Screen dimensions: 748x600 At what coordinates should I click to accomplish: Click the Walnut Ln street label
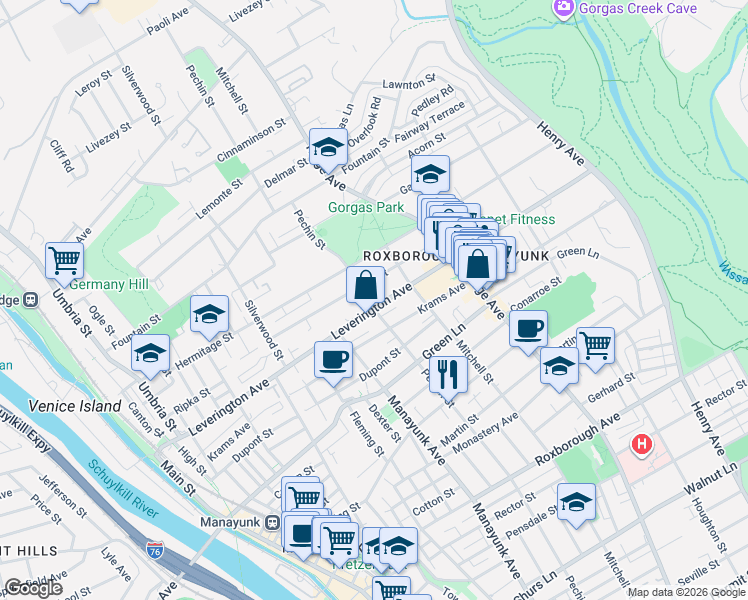[x=710, y=478]
